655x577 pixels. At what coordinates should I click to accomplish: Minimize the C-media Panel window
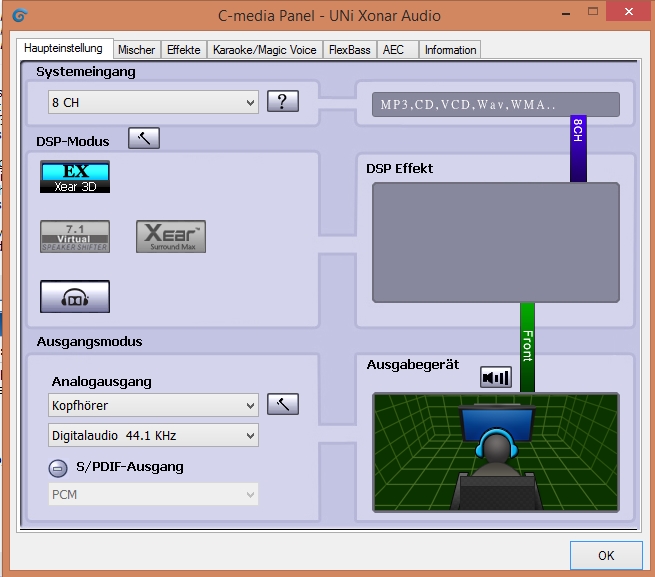[566, 13]
